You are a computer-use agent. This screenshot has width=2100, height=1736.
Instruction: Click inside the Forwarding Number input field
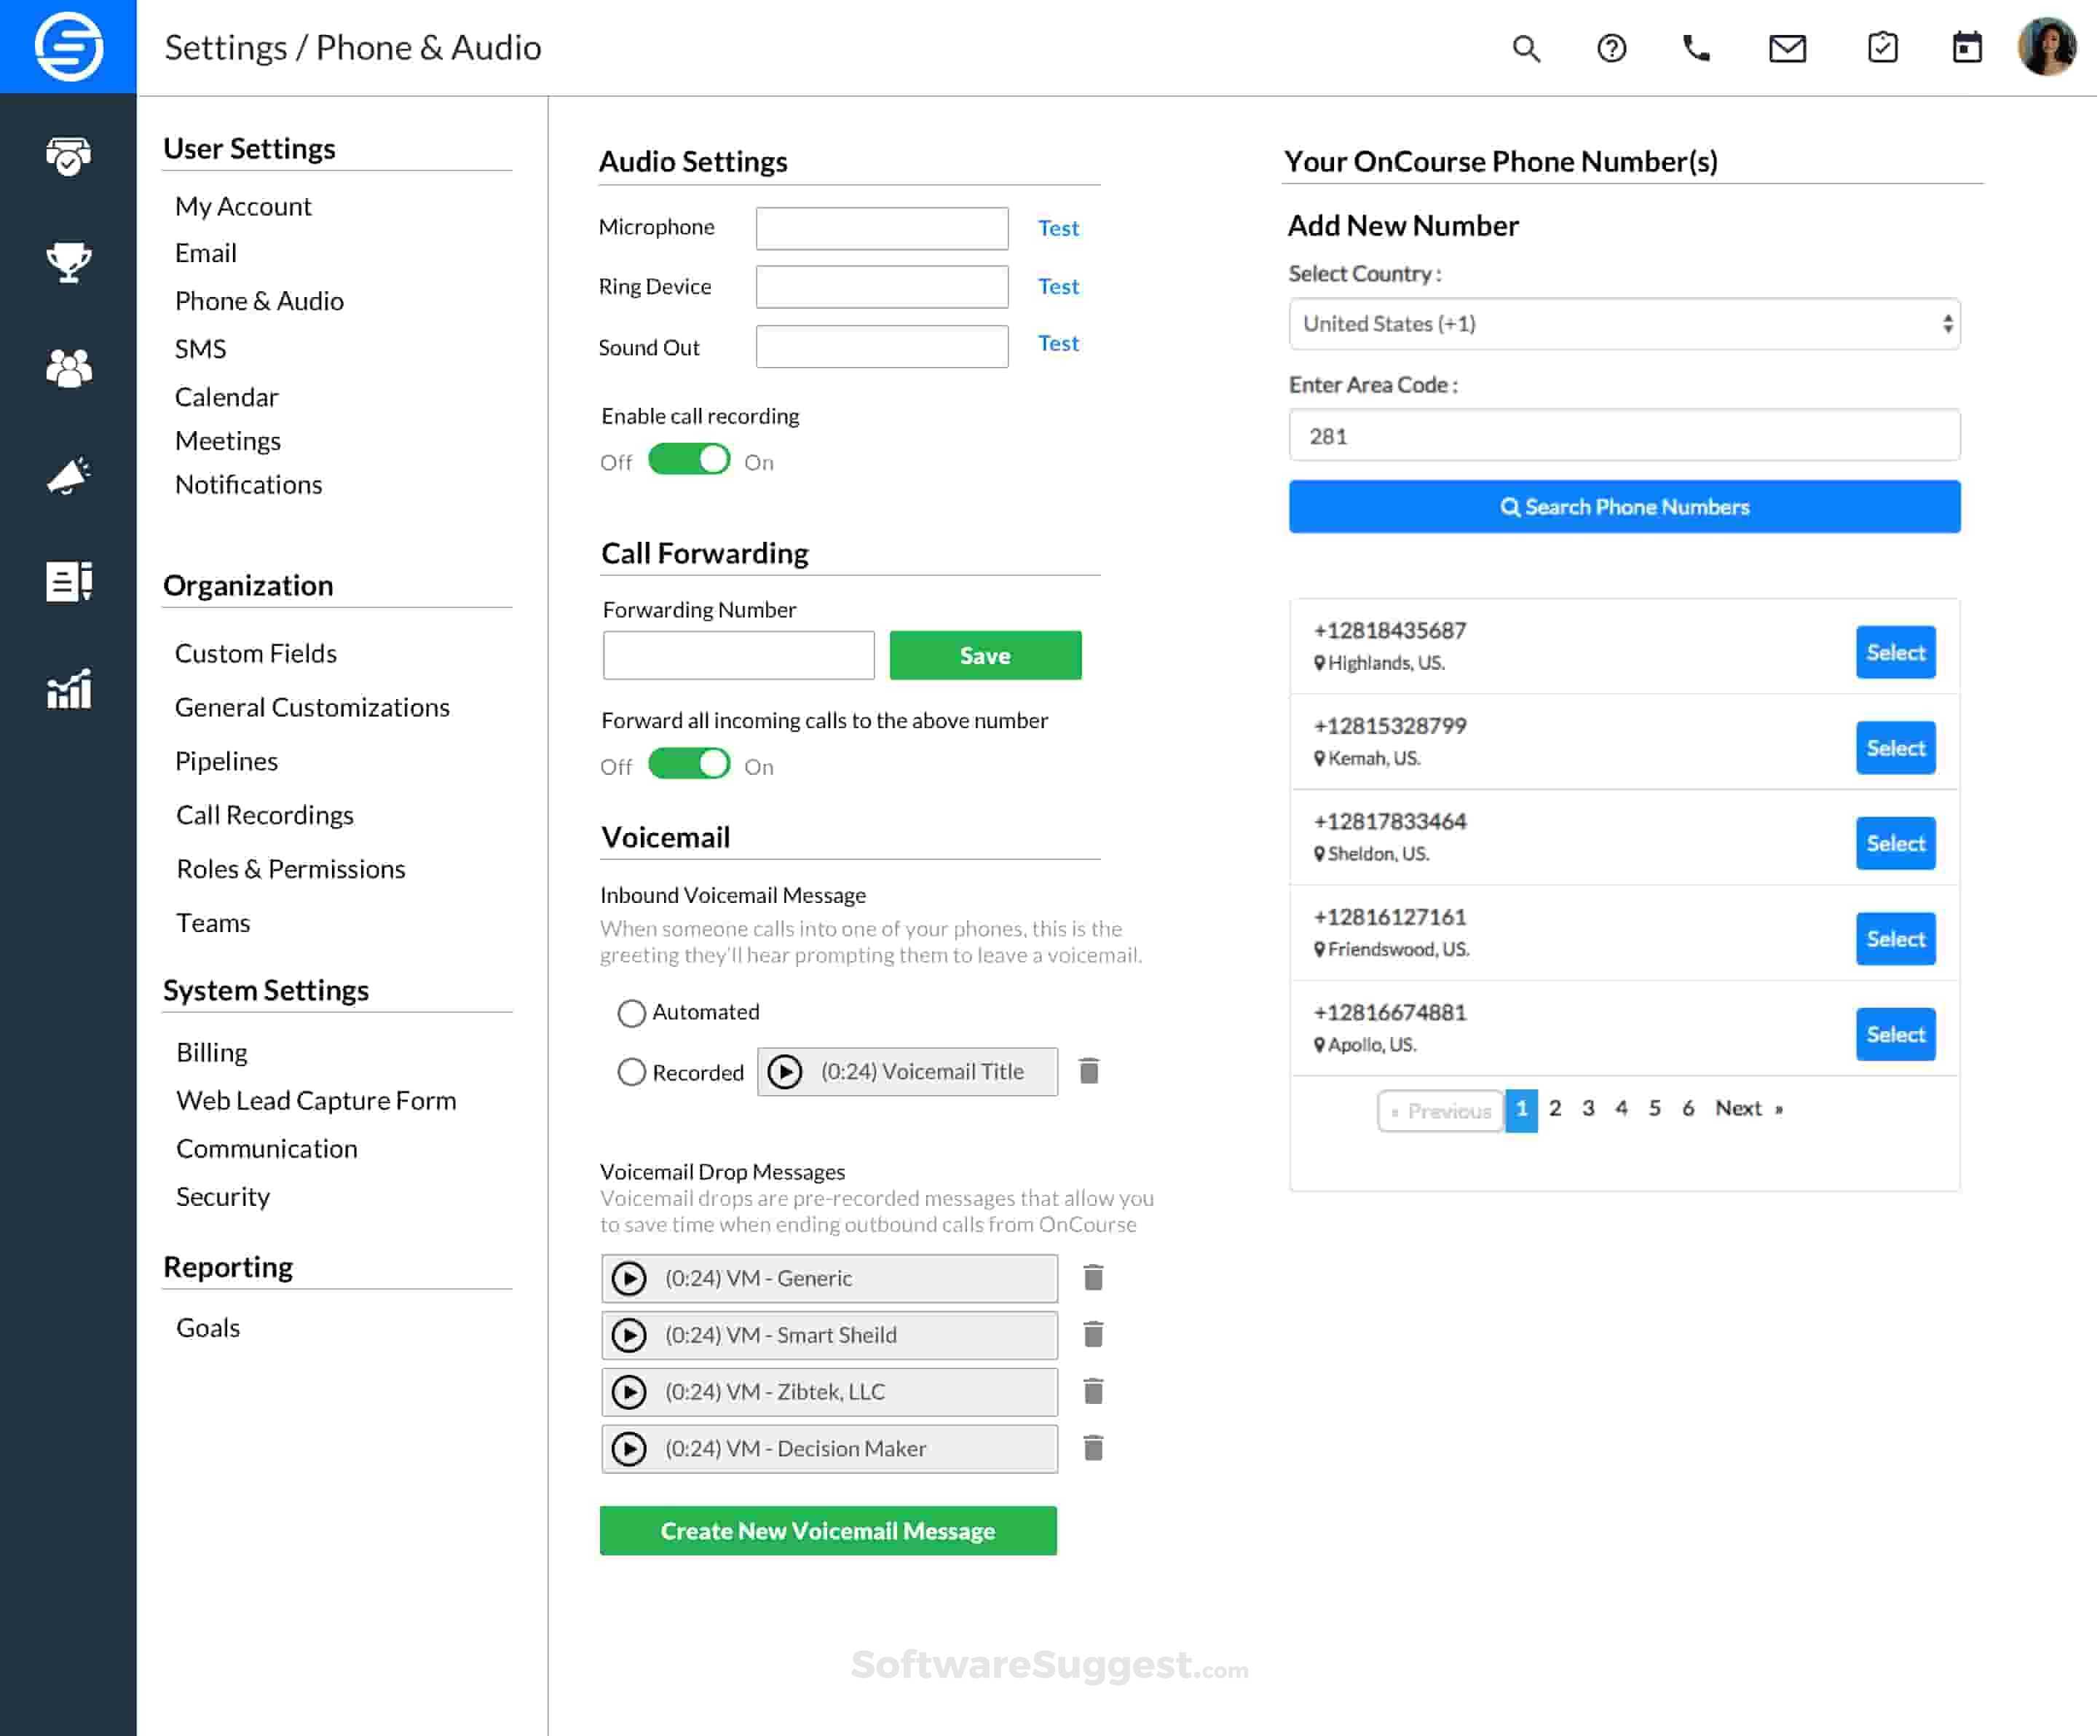coord(738,655)
